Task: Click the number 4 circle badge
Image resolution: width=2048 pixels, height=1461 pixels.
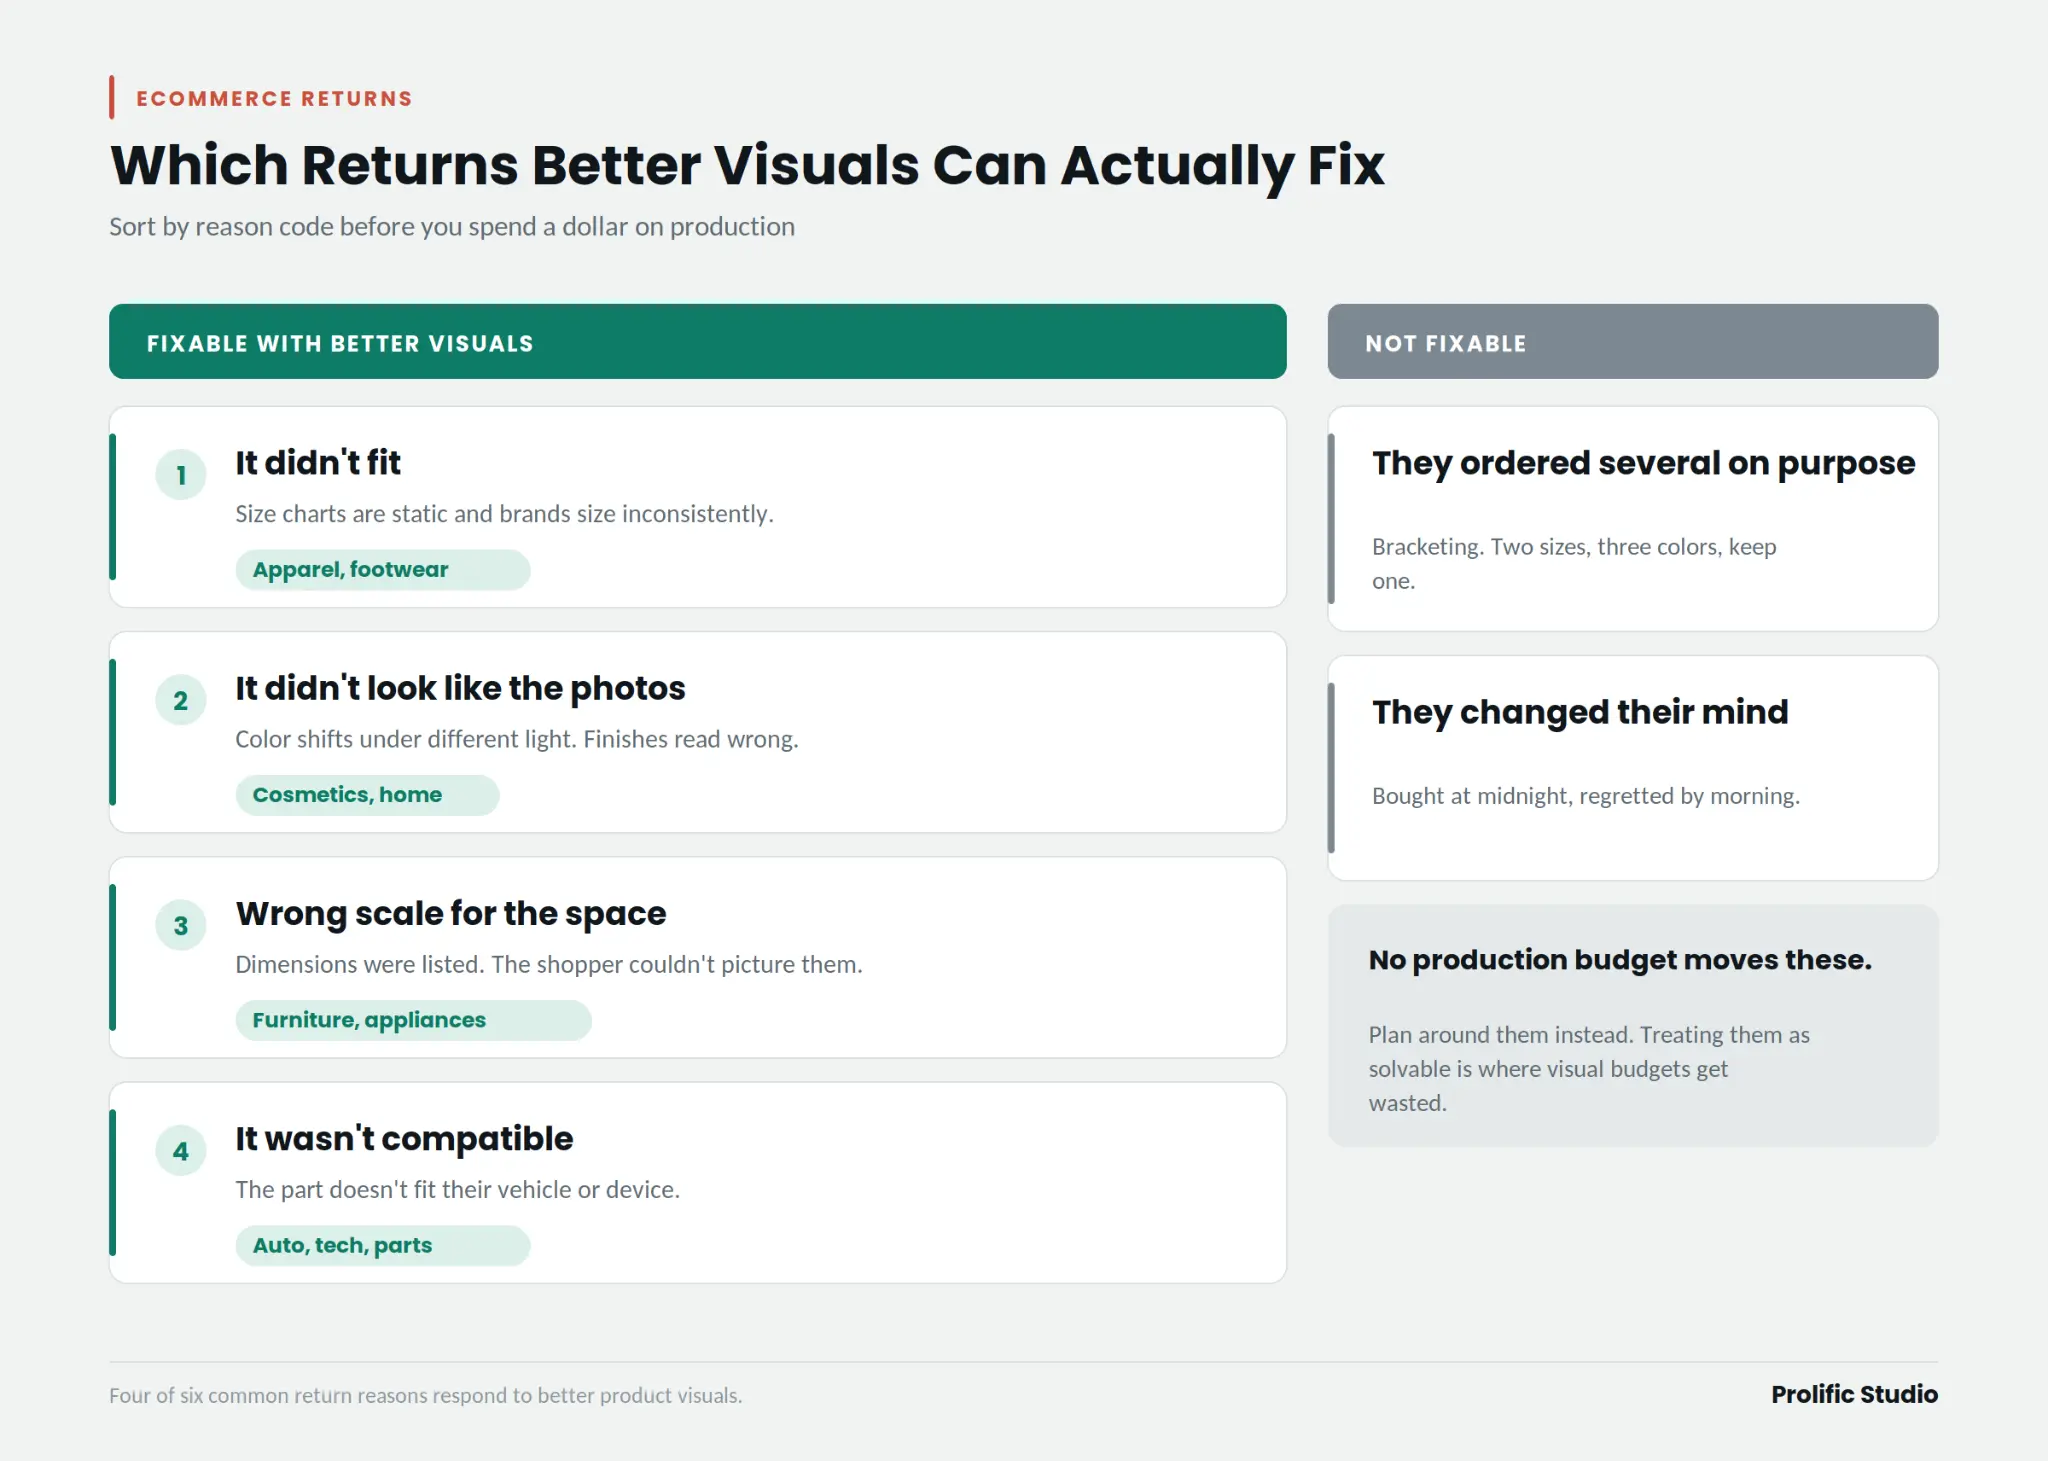Action: coord(181,1150)
